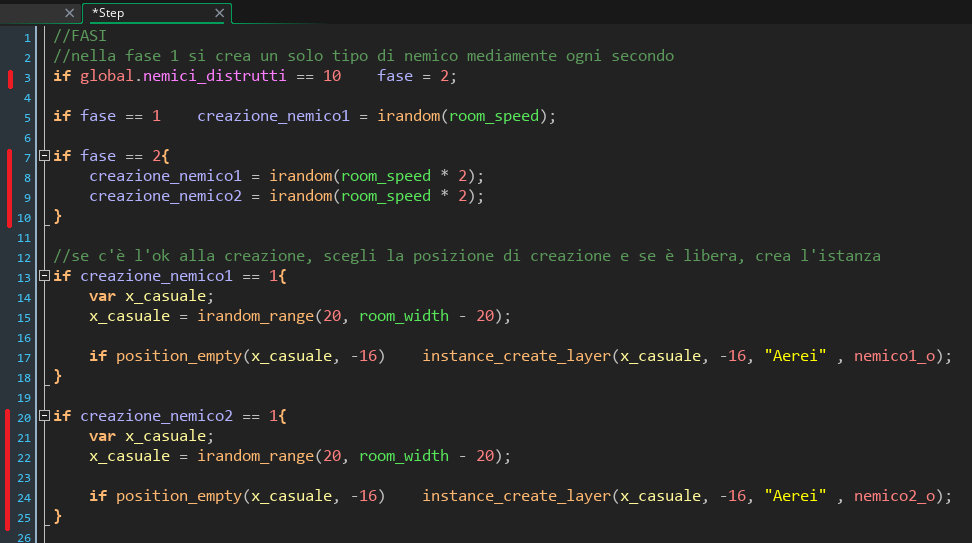Click line number 17 in the gutter

click(24, 358)
